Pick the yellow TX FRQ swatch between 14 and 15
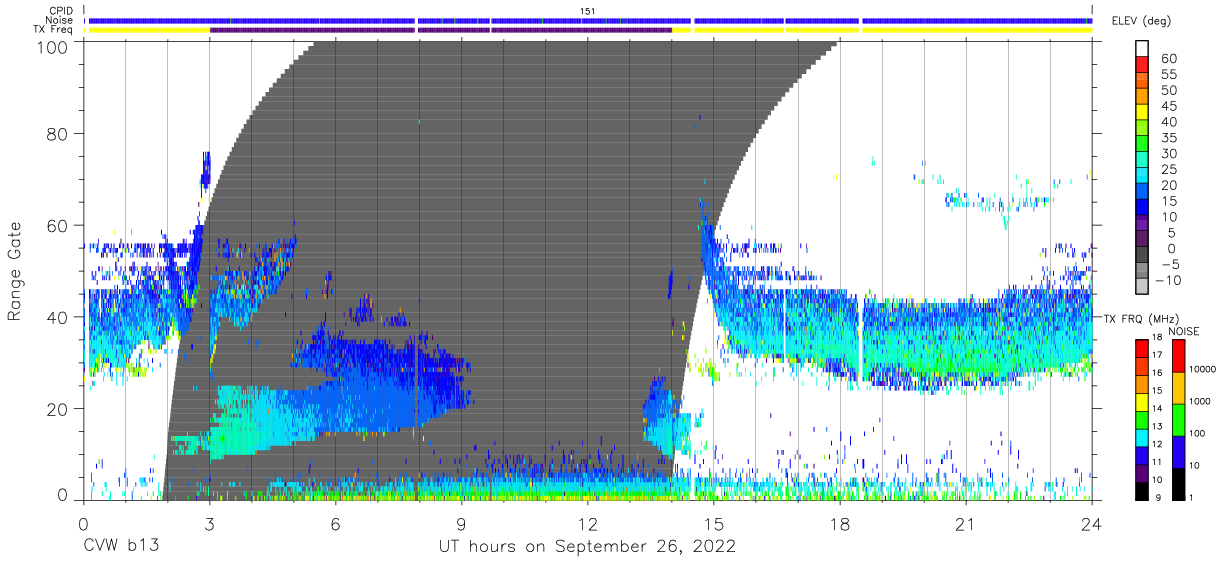Image resolution: width=1228 pixels, height=567 pixels. click(x=1141, y=400)
